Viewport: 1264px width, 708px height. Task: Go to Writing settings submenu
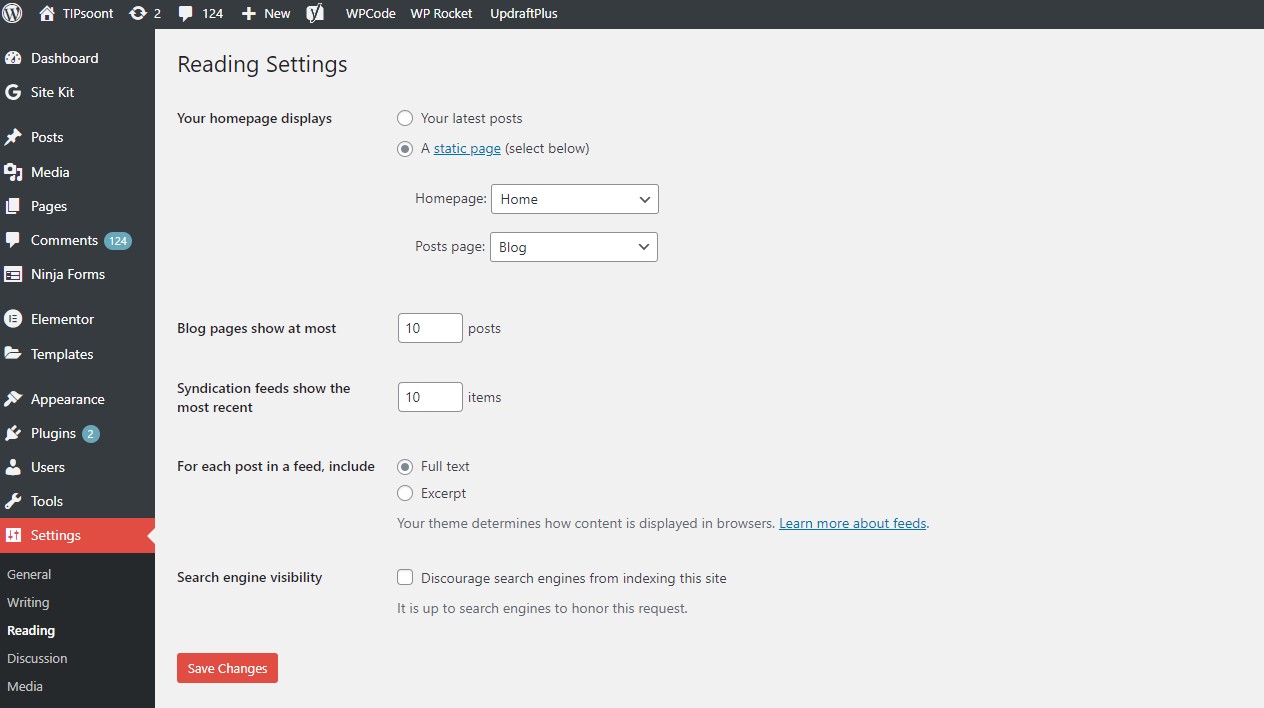click(x=28, y=602)
